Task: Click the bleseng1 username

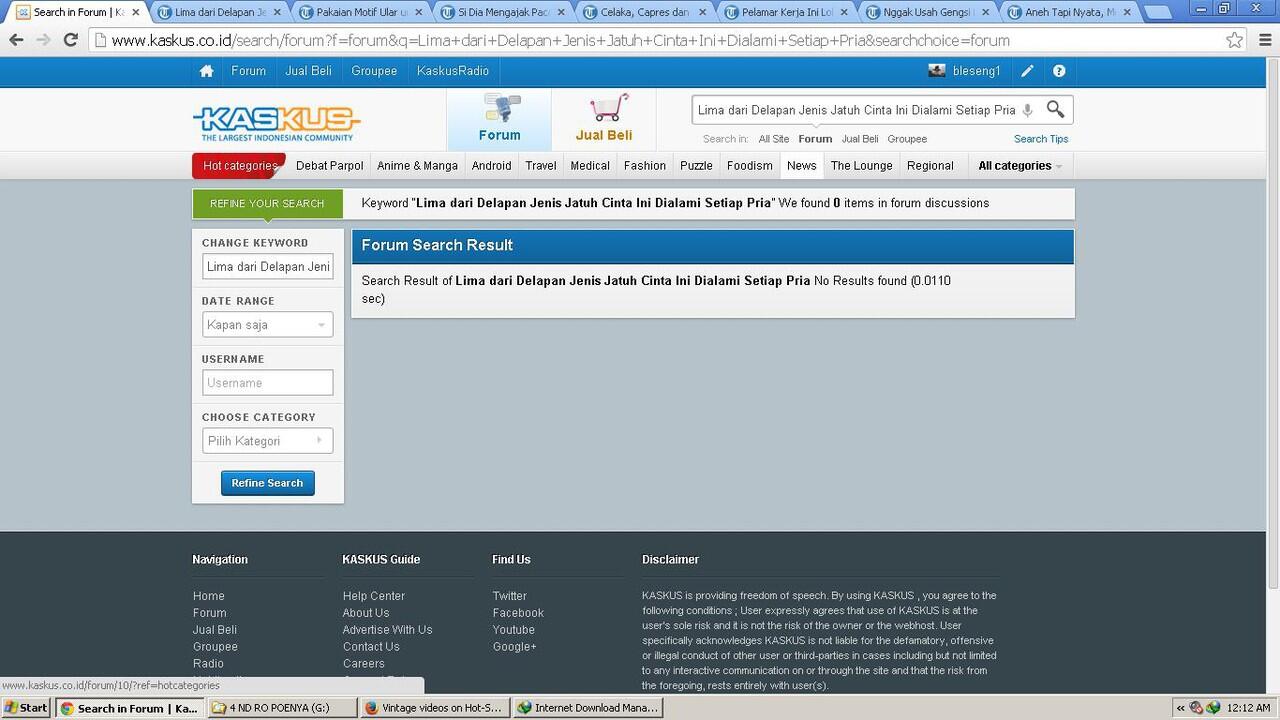Action: click(976, 71)
